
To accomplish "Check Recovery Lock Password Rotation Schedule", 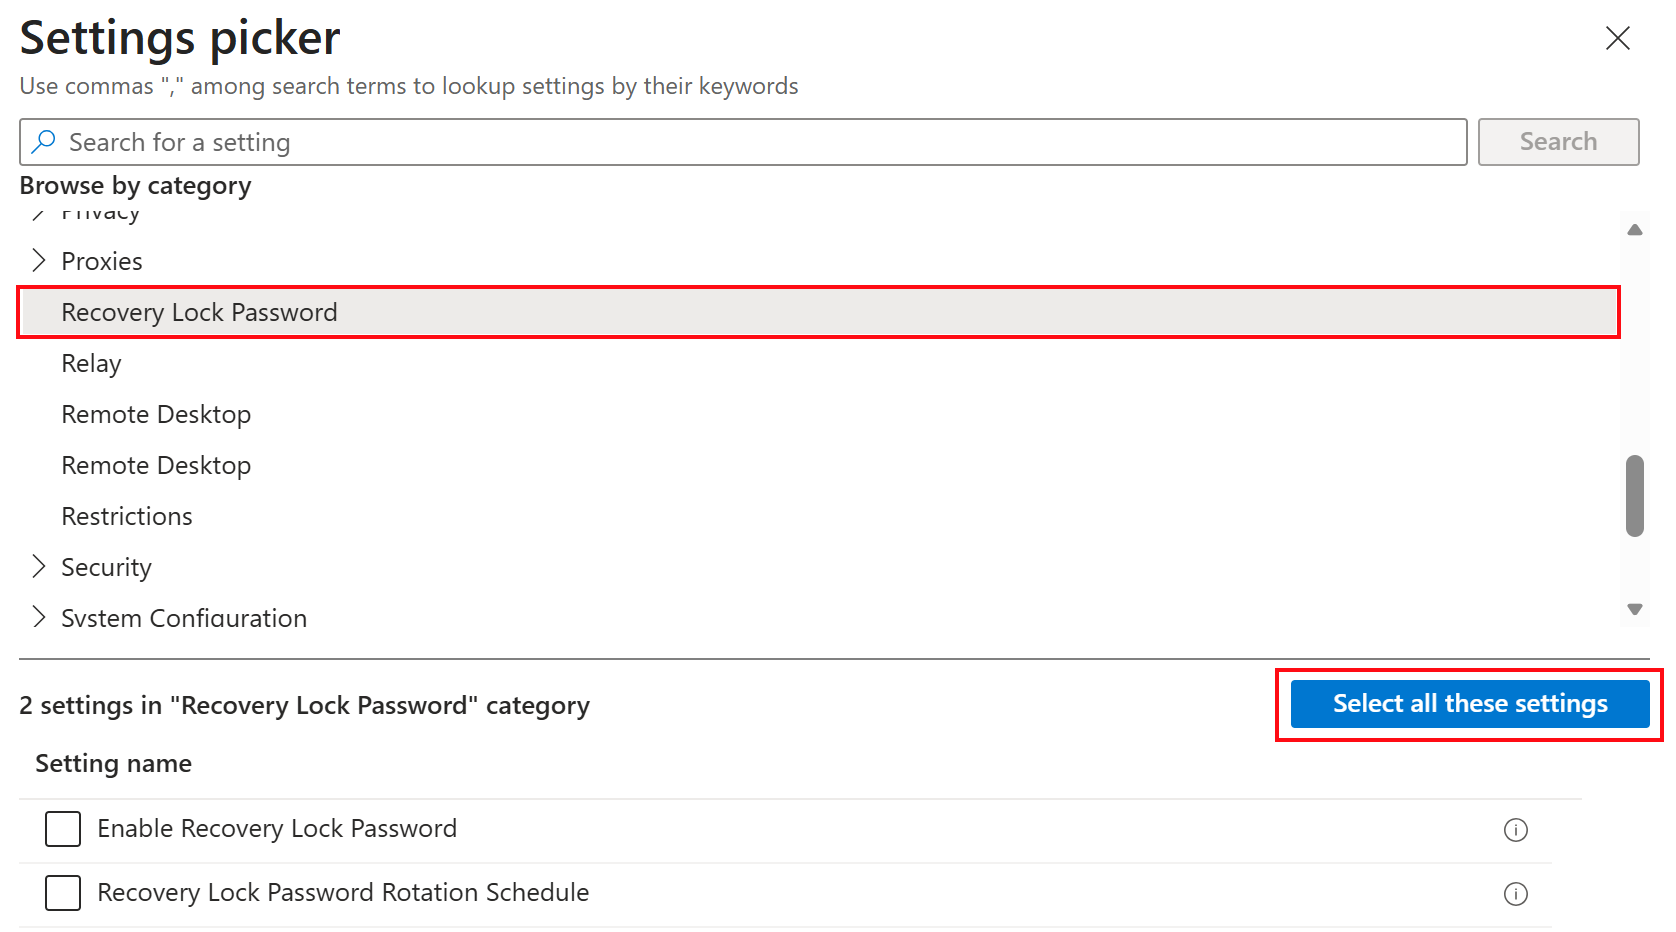I will point(63,893).
